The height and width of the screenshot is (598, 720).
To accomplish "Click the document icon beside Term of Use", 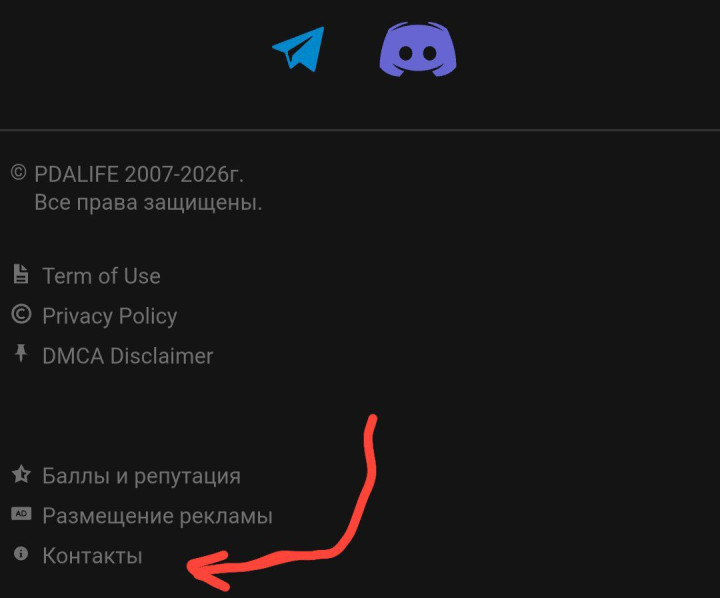I will tap(21, 274).
